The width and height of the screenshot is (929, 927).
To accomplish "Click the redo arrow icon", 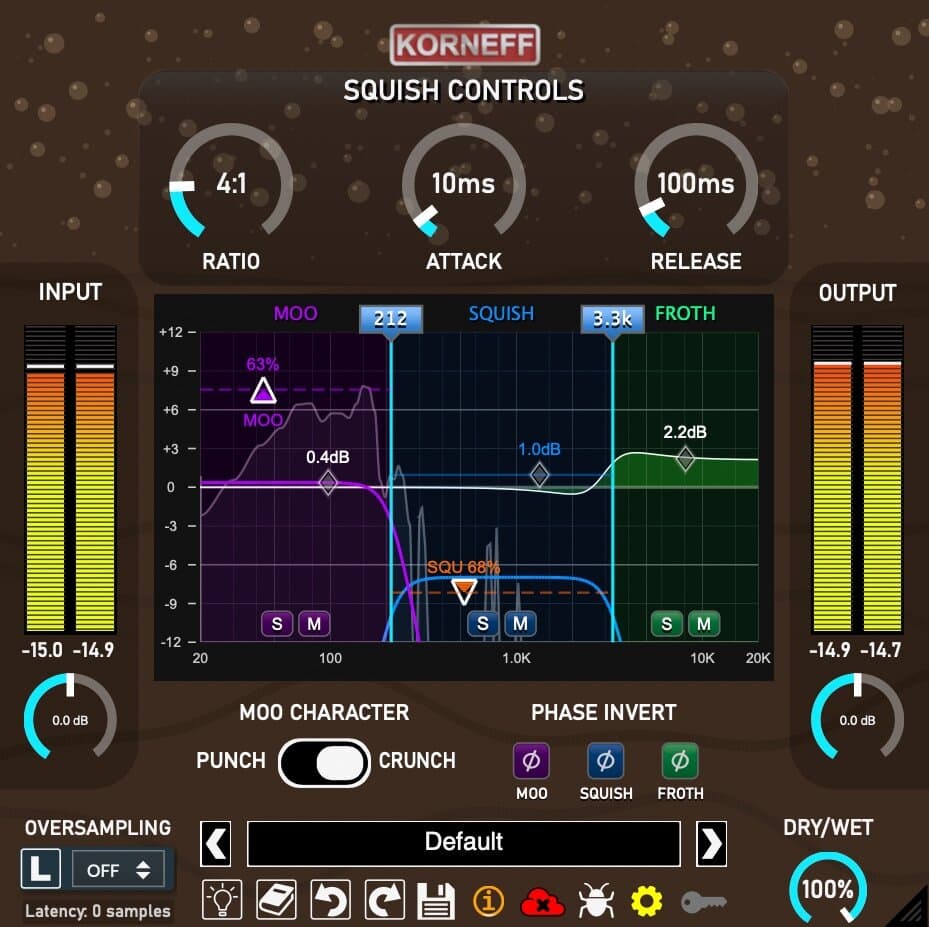I will click(381, 900).
